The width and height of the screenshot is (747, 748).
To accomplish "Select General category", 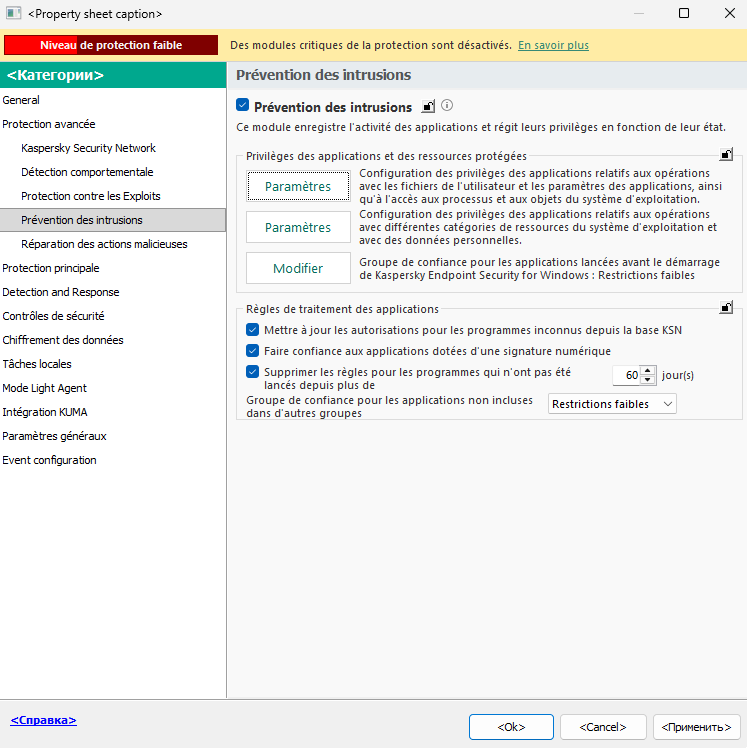I will click(x=113, y=100).
